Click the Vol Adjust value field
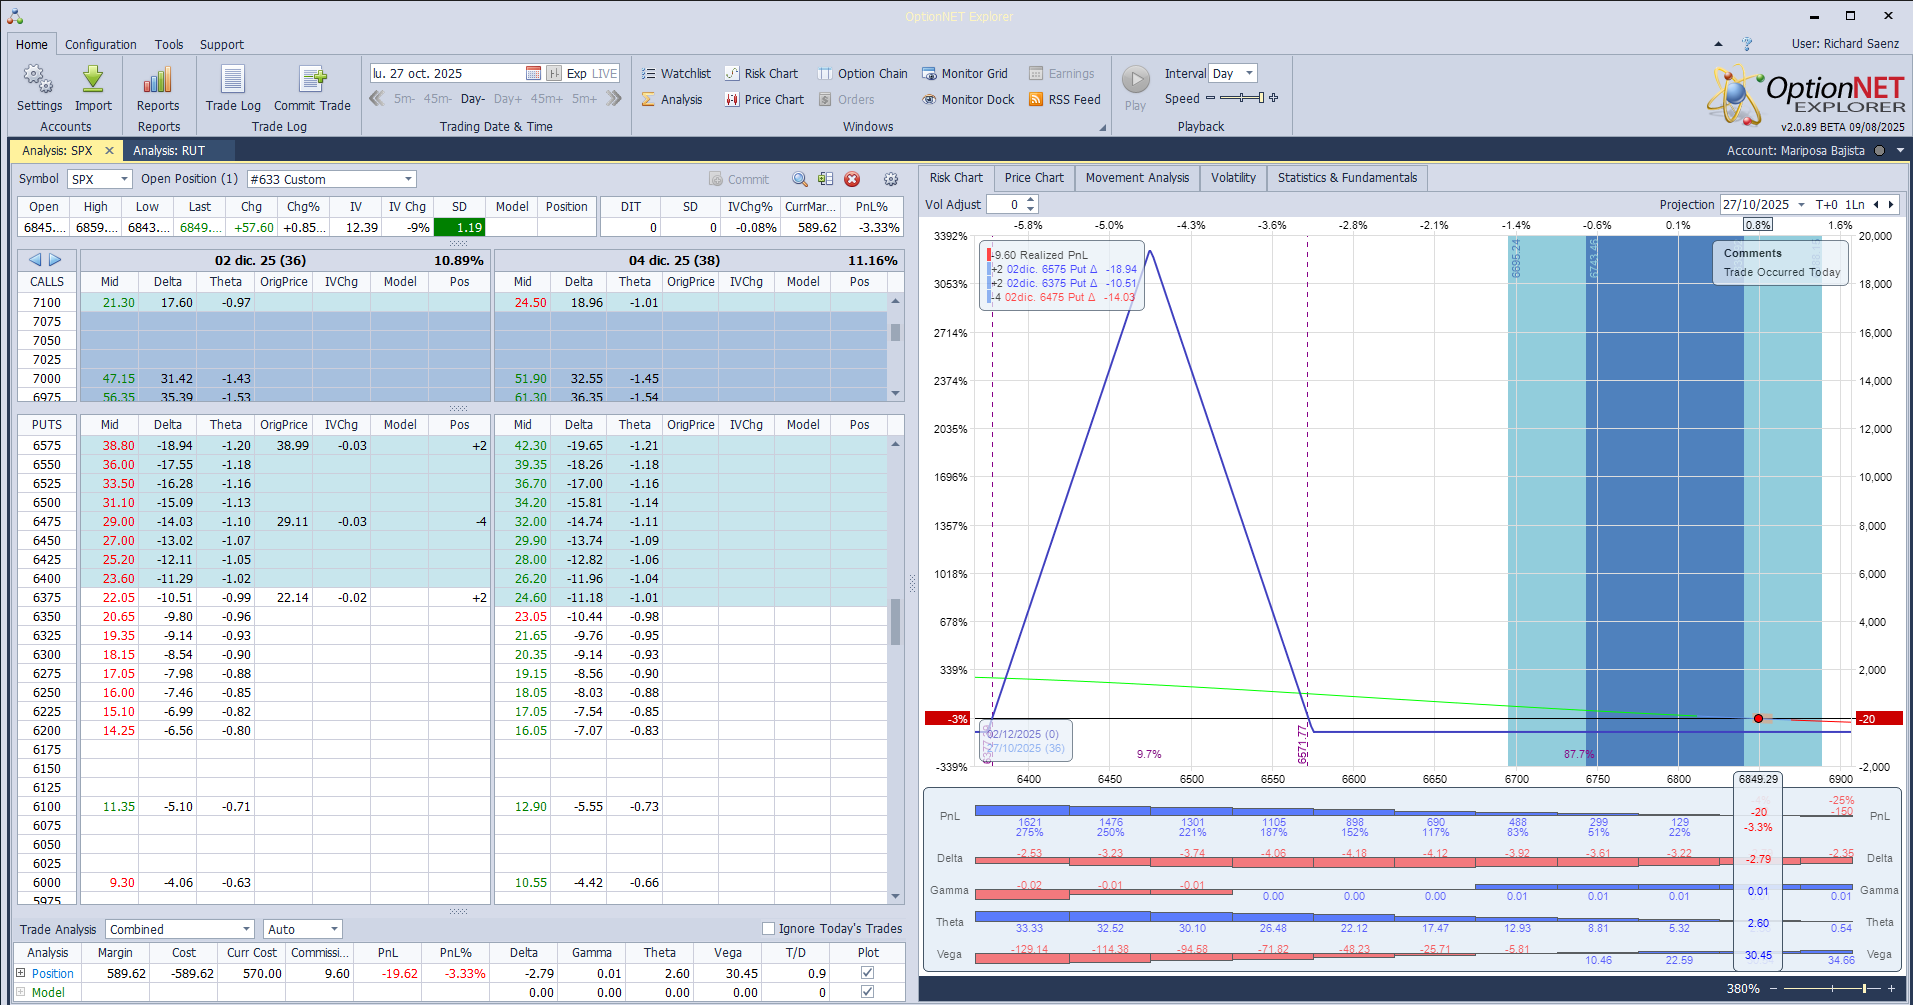 click(x=1005, y=204)
